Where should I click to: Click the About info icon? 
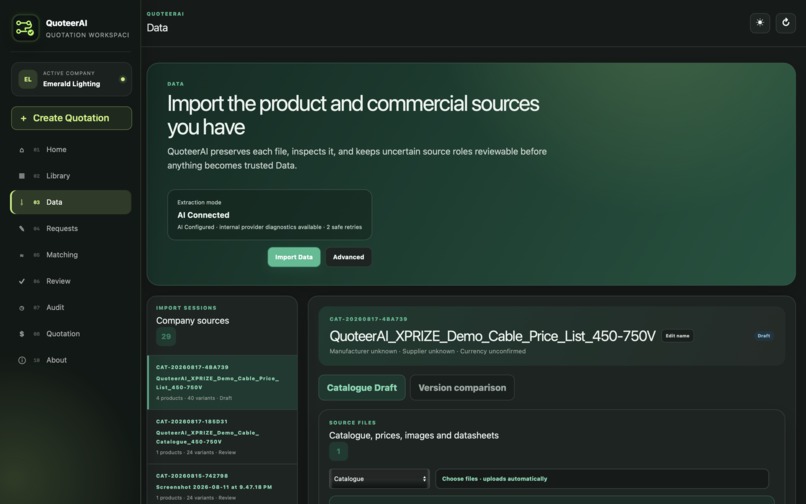coord(22,360)
